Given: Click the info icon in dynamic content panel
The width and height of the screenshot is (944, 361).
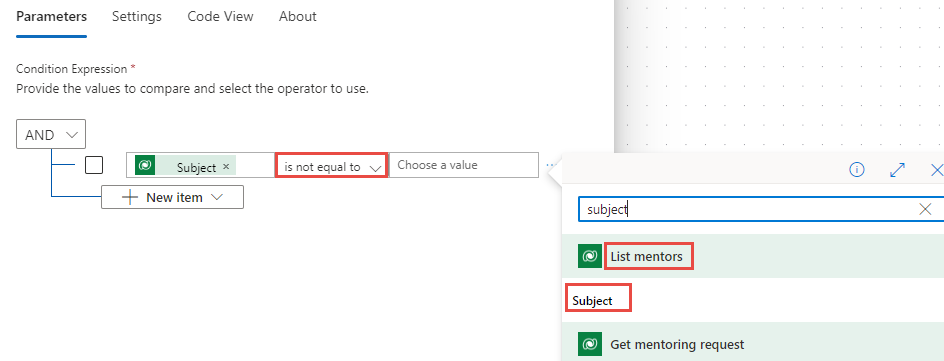Looking at the screenshot, I should click(857, 170).
